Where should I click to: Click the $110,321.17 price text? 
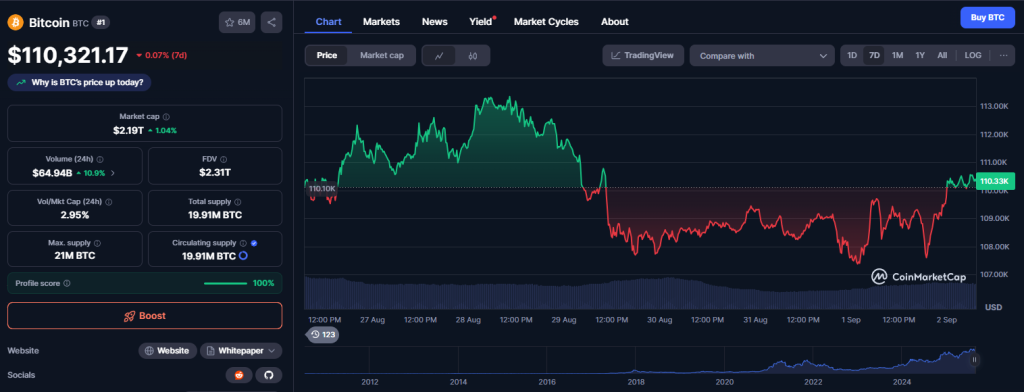coord(68,56)
